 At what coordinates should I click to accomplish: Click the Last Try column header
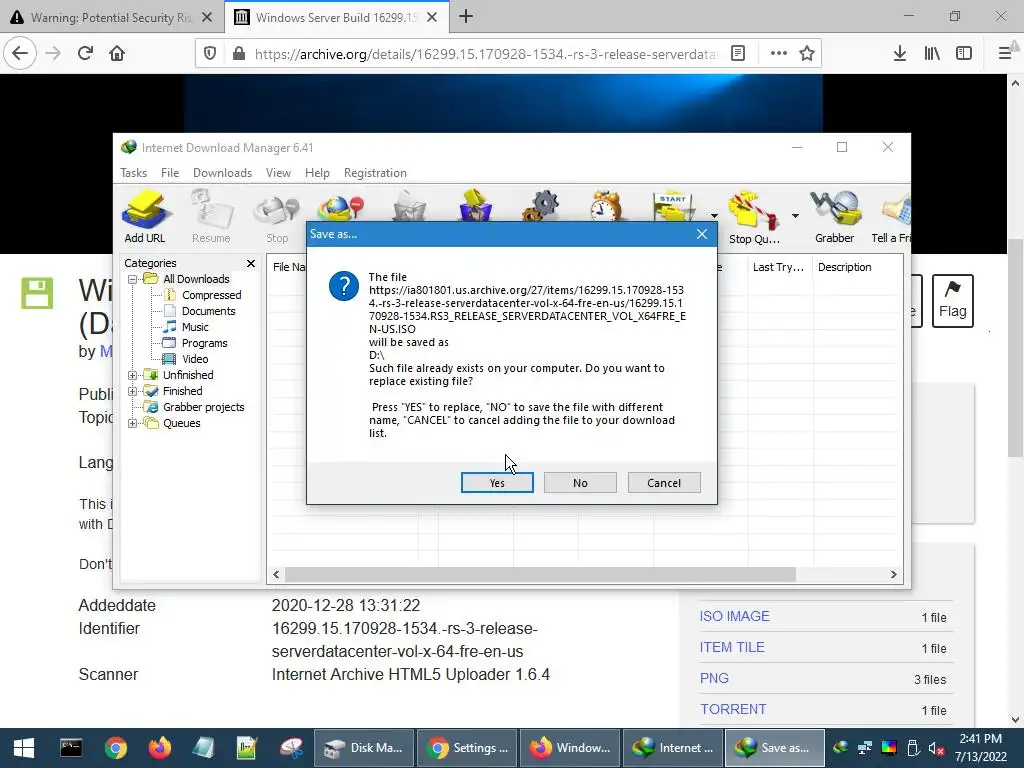(779, 267)
